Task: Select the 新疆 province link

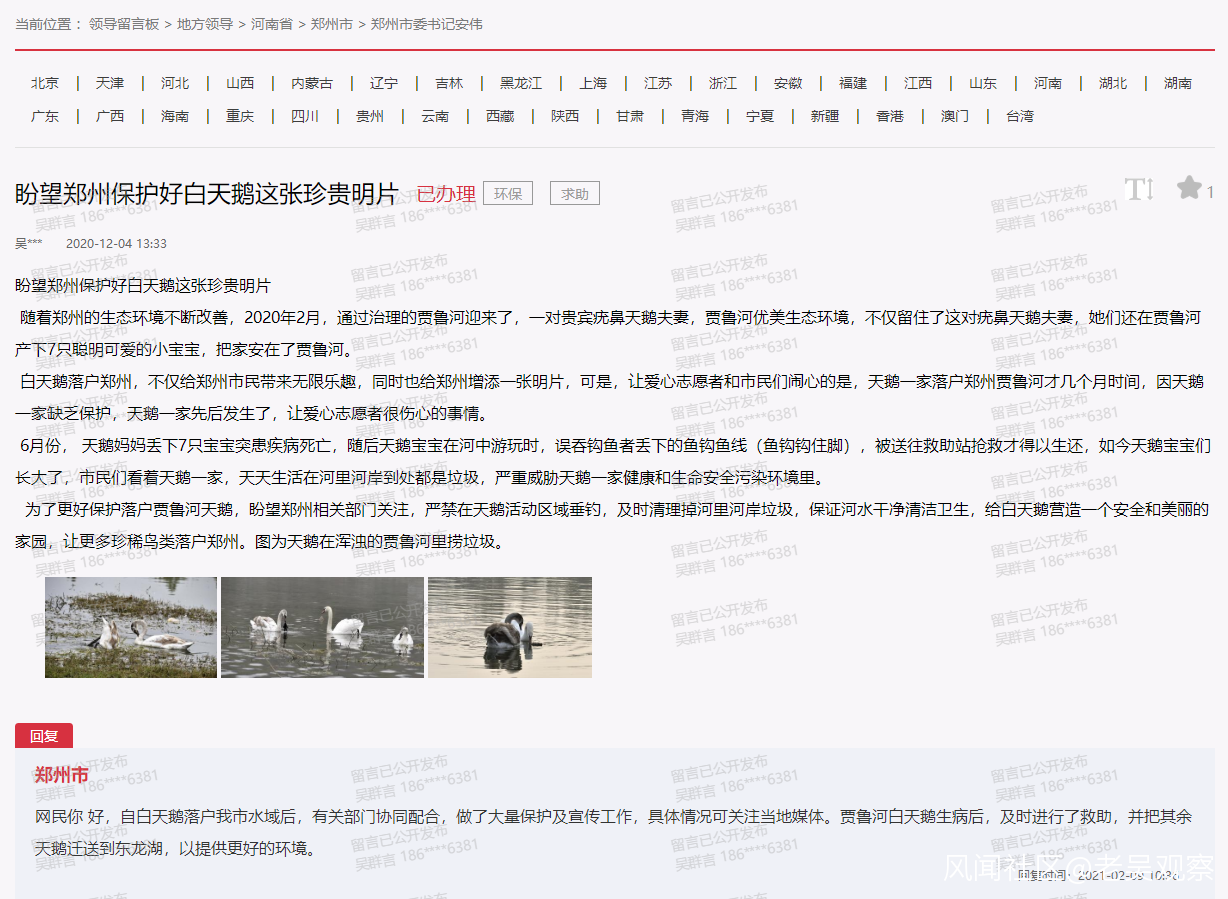Action: [825, 116]
